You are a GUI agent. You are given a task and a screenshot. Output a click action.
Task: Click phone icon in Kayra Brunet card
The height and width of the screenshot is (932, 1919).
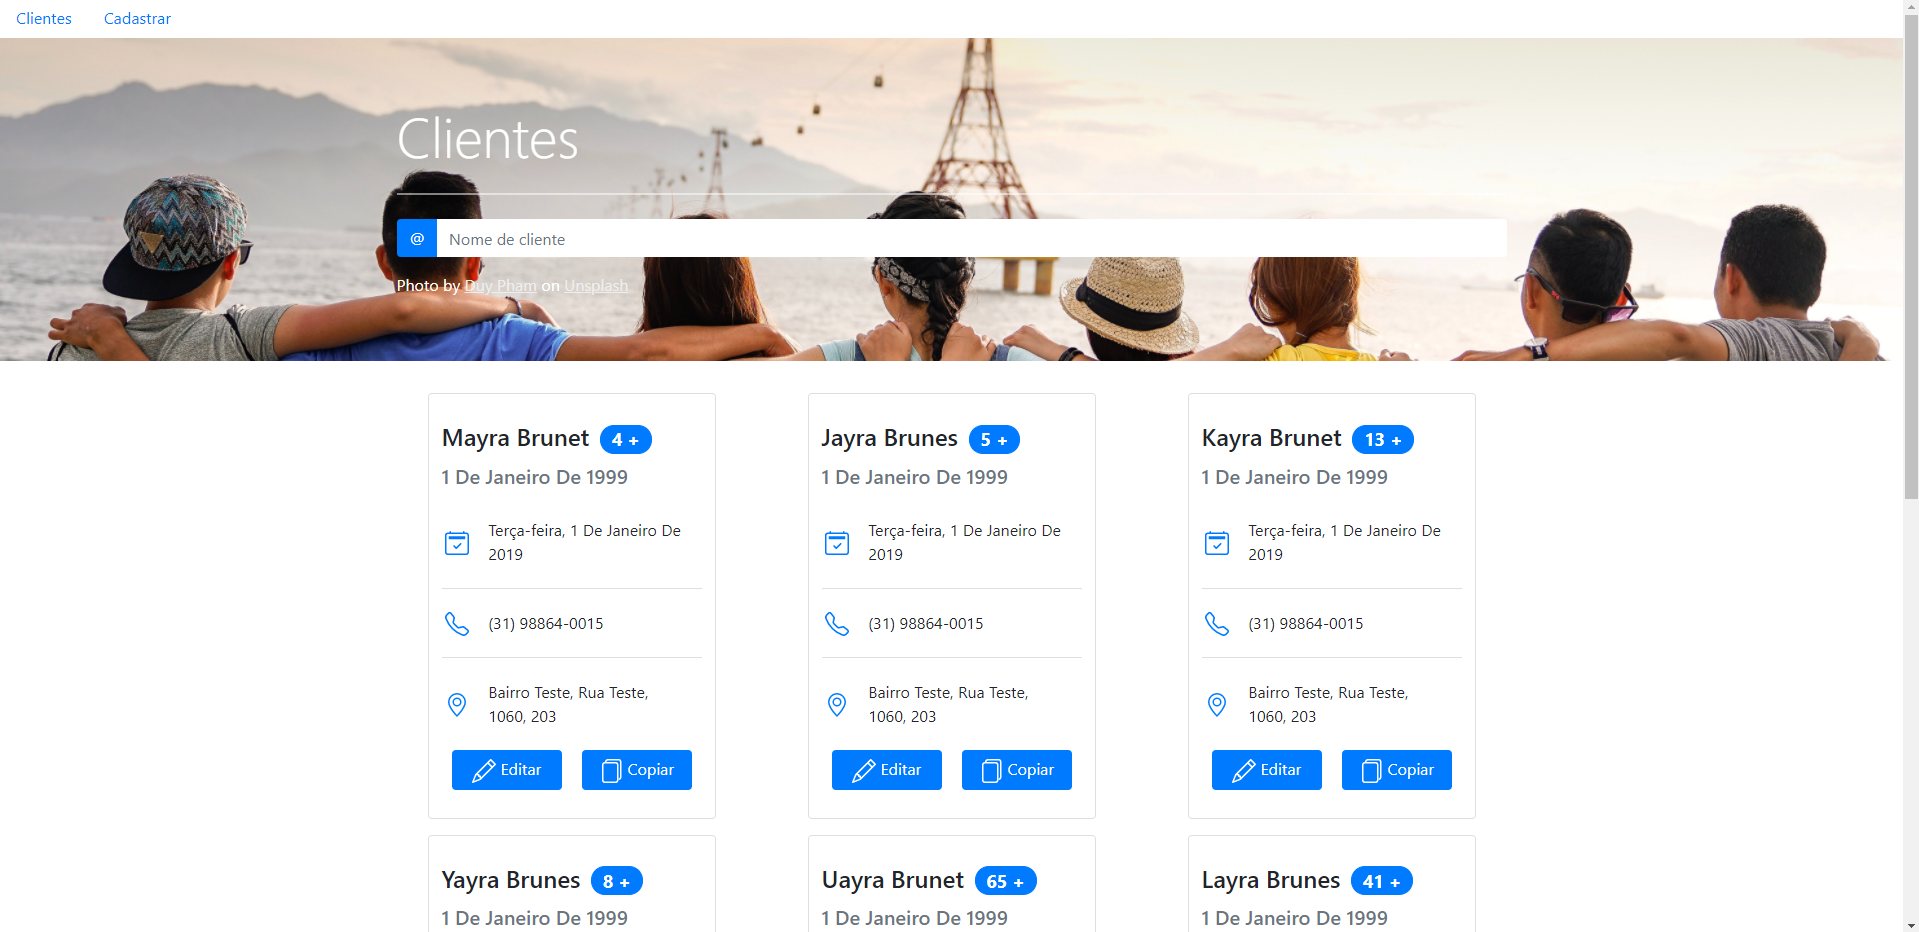click(1217, 624)
